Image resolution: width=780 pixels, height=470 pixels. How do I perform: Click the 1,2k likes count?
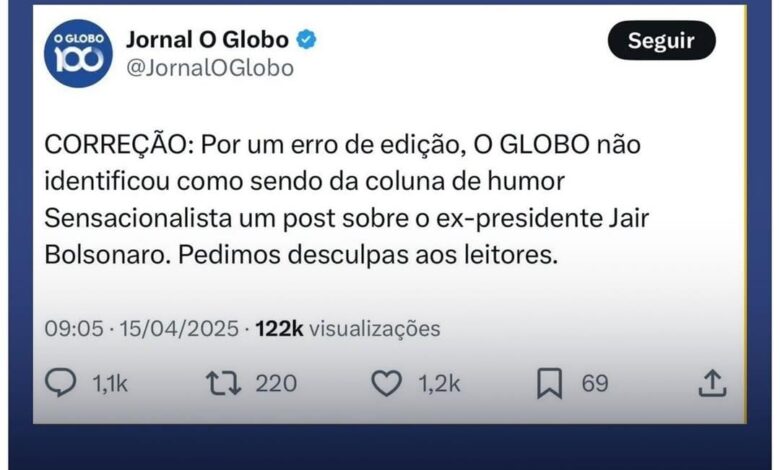point(440,383)
